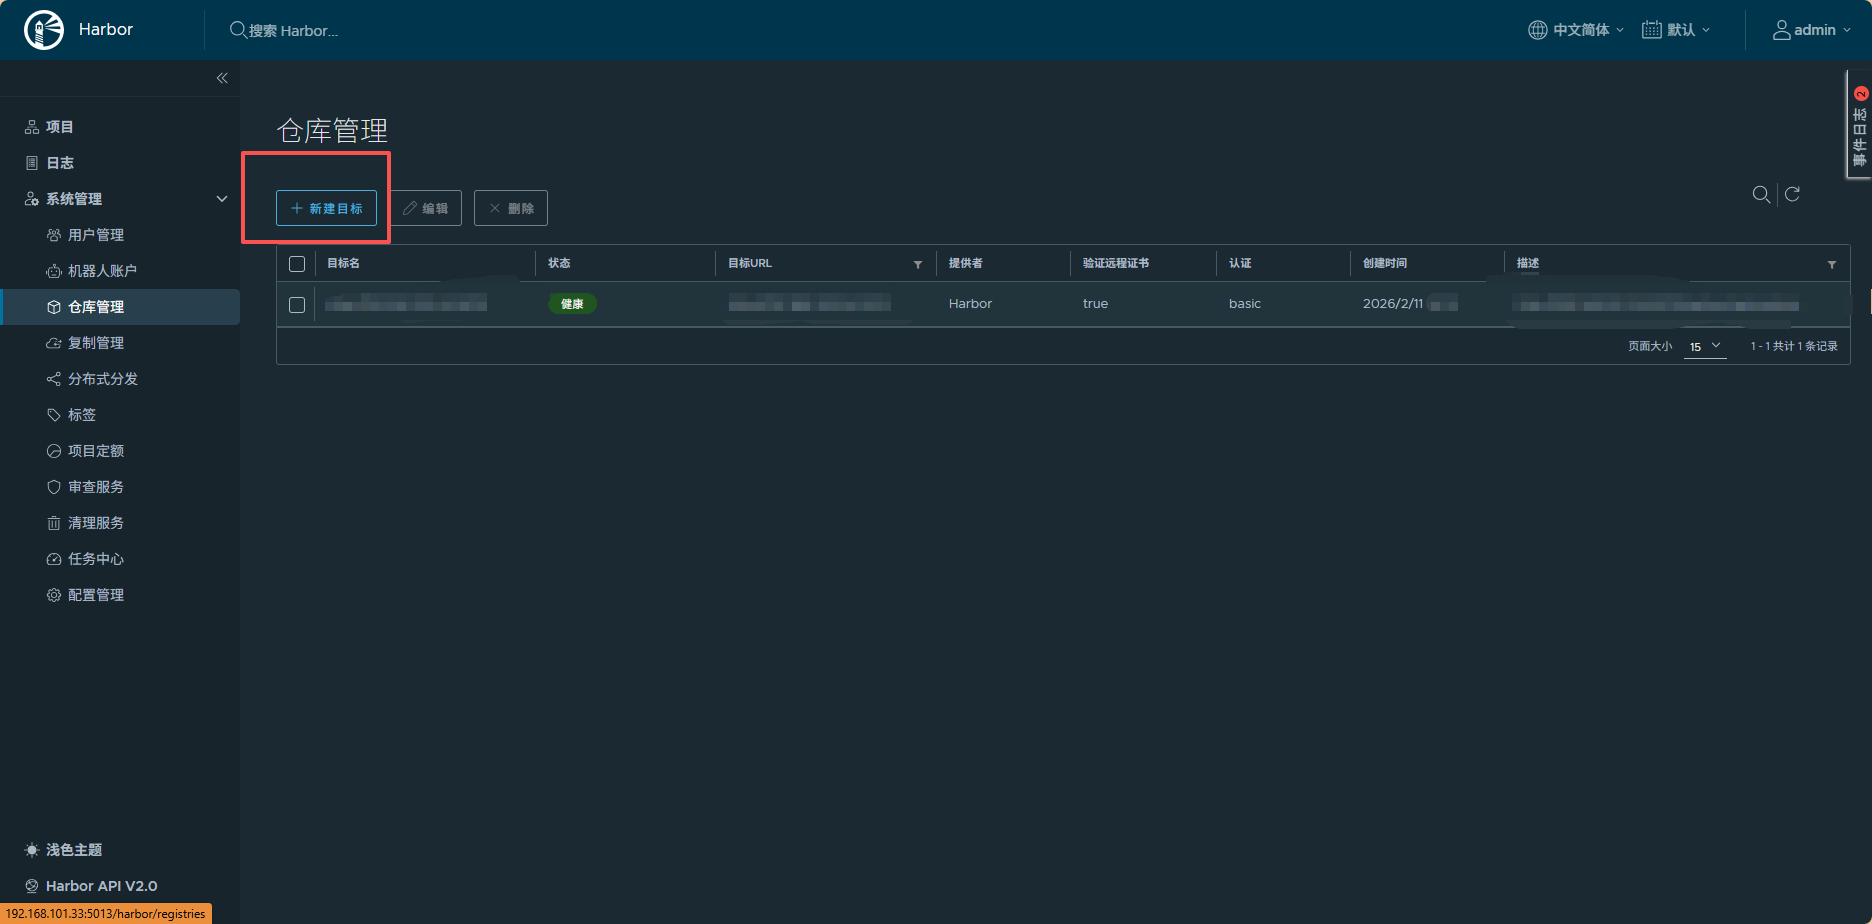Sort by 目标名 column header
This screenshot has height=924, width=1872.
point(343,263)
